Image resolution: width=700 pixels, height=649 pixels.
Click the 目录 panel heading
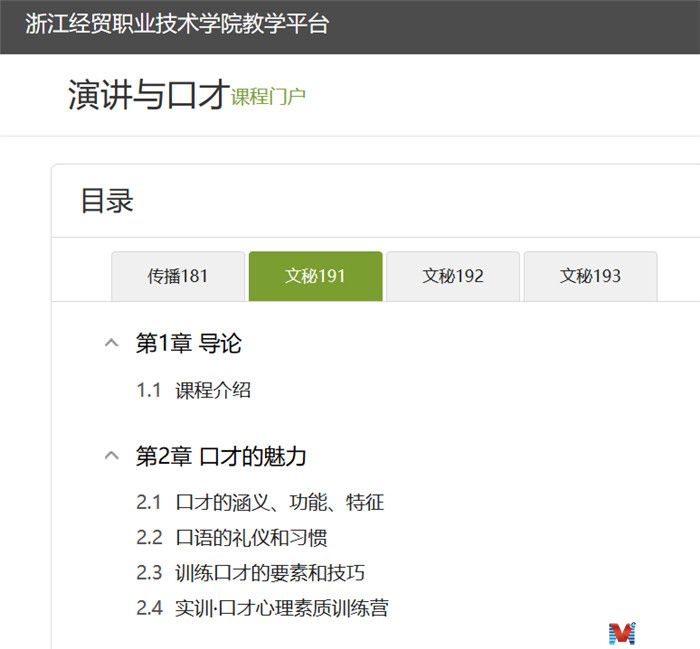tap(107, 200)
